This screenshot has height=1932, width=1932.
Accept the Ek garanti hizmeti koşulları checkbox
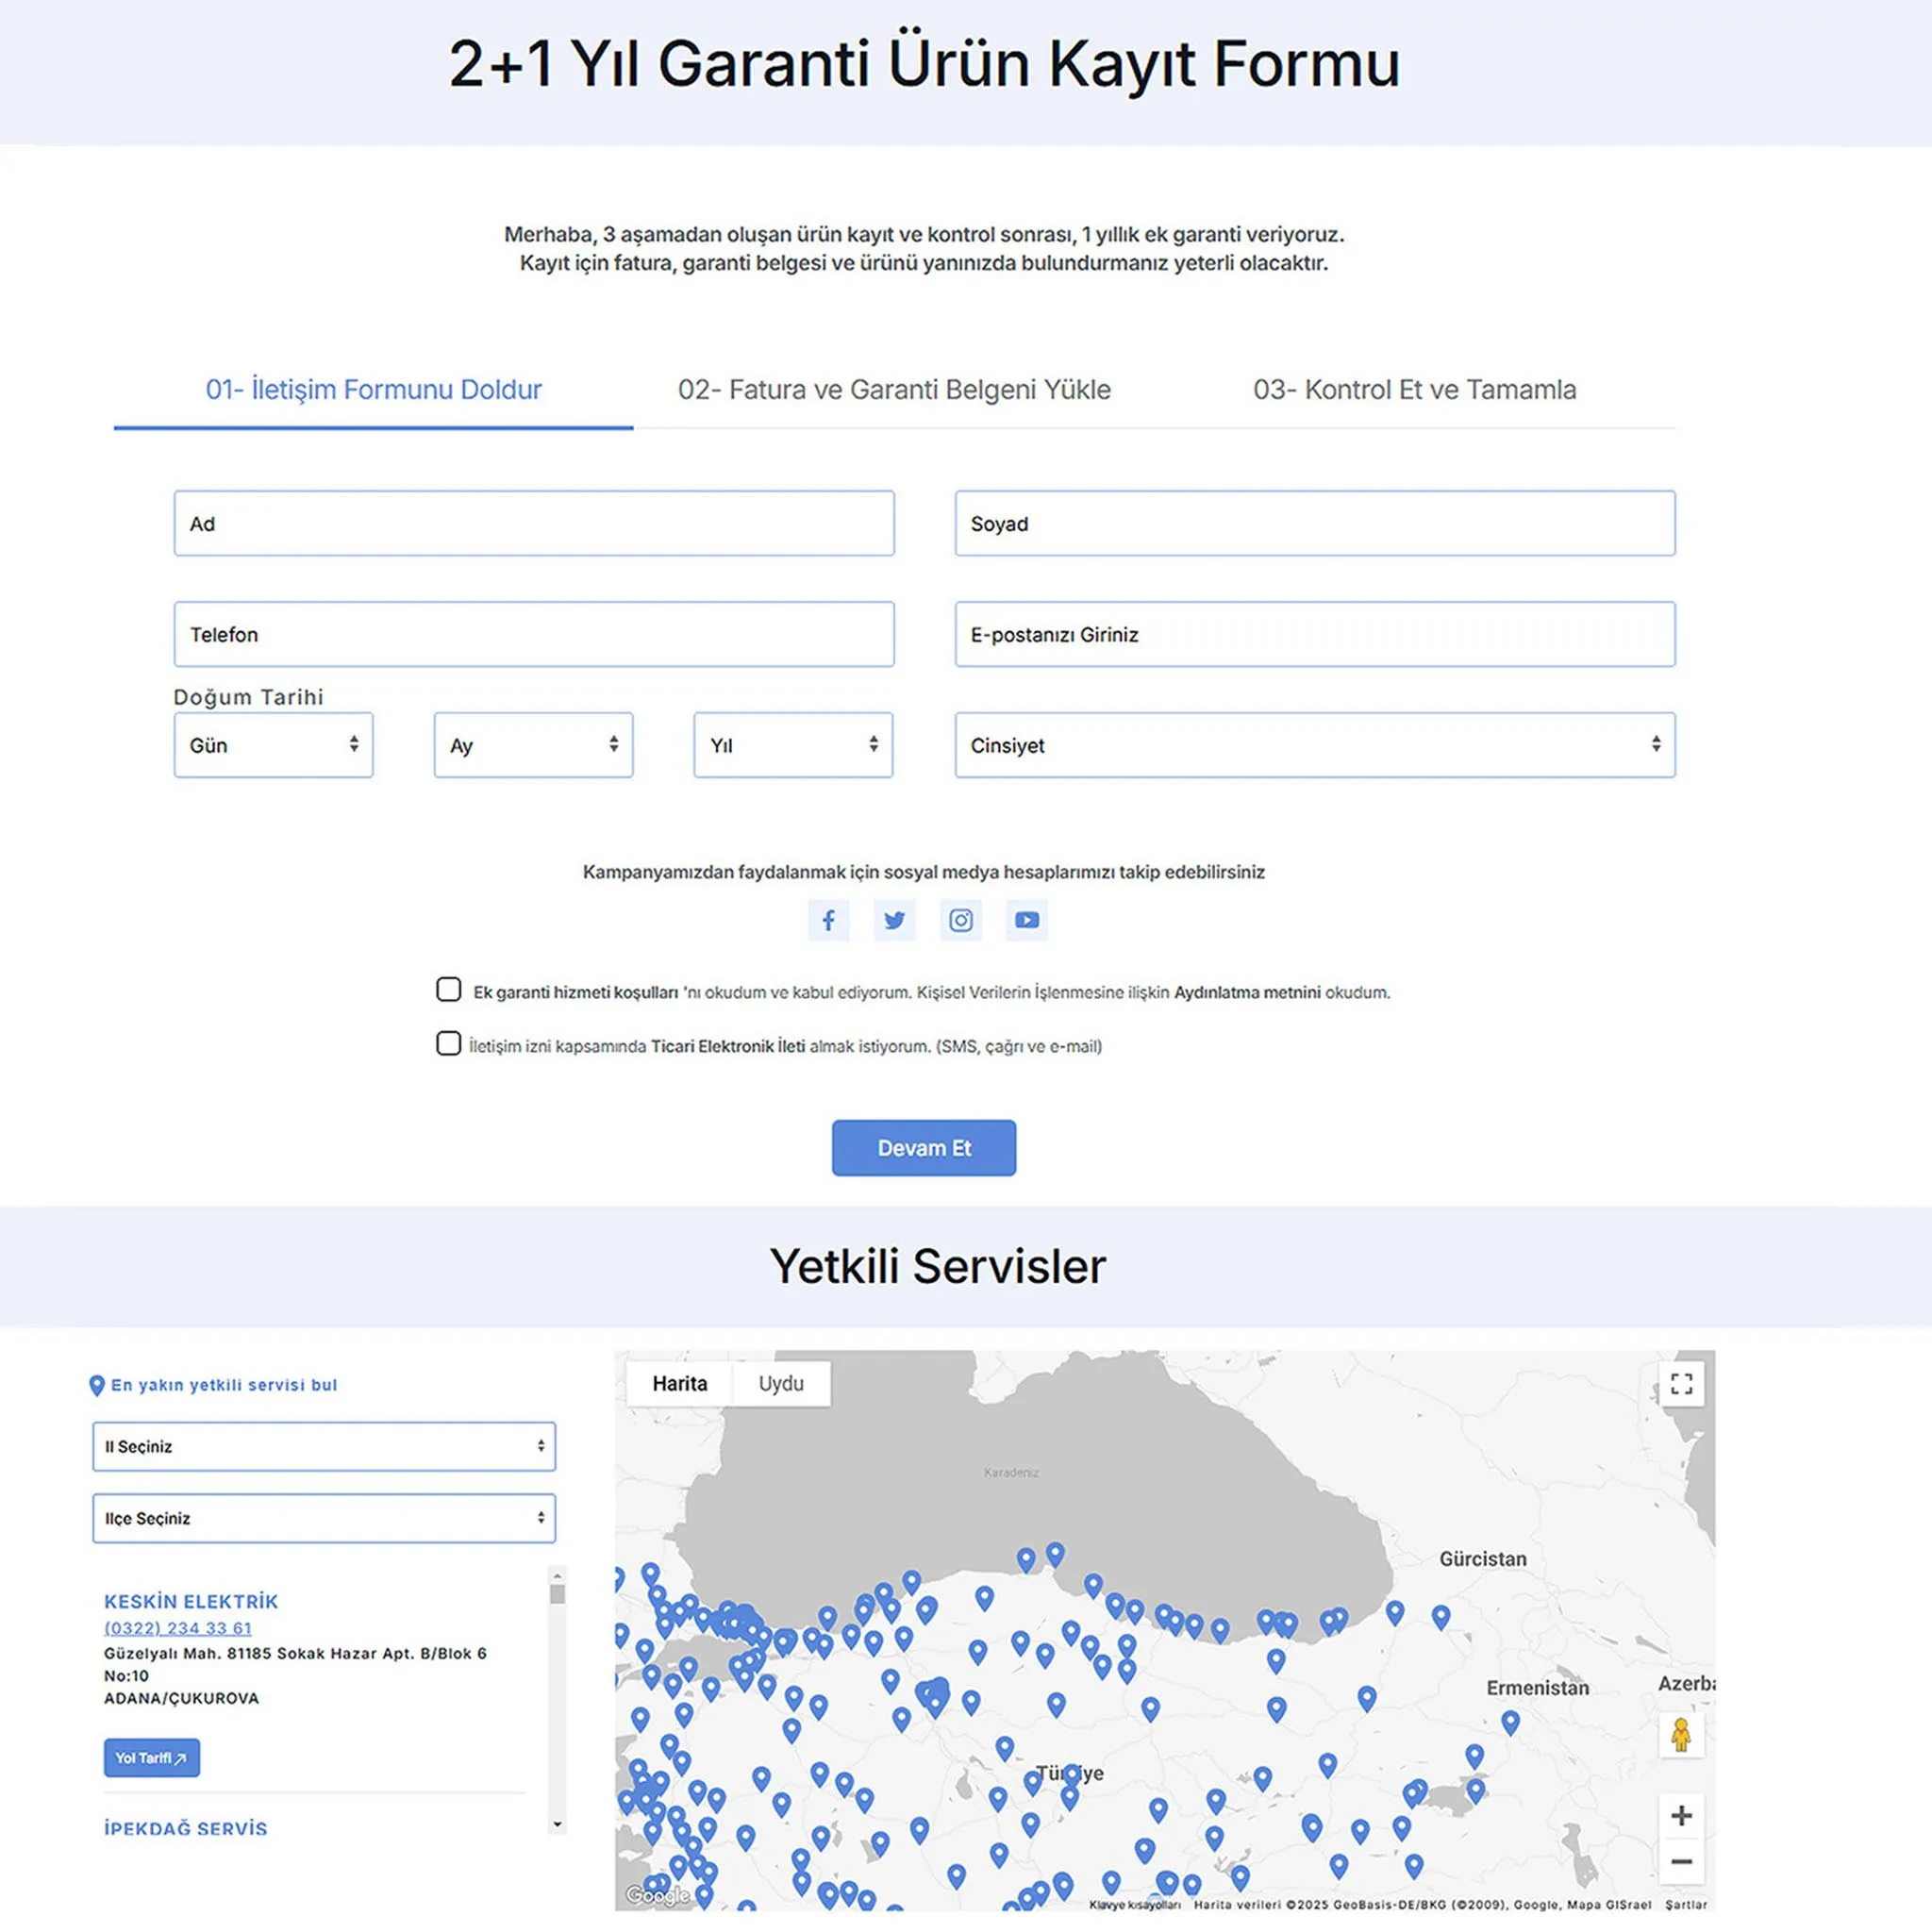449,990
